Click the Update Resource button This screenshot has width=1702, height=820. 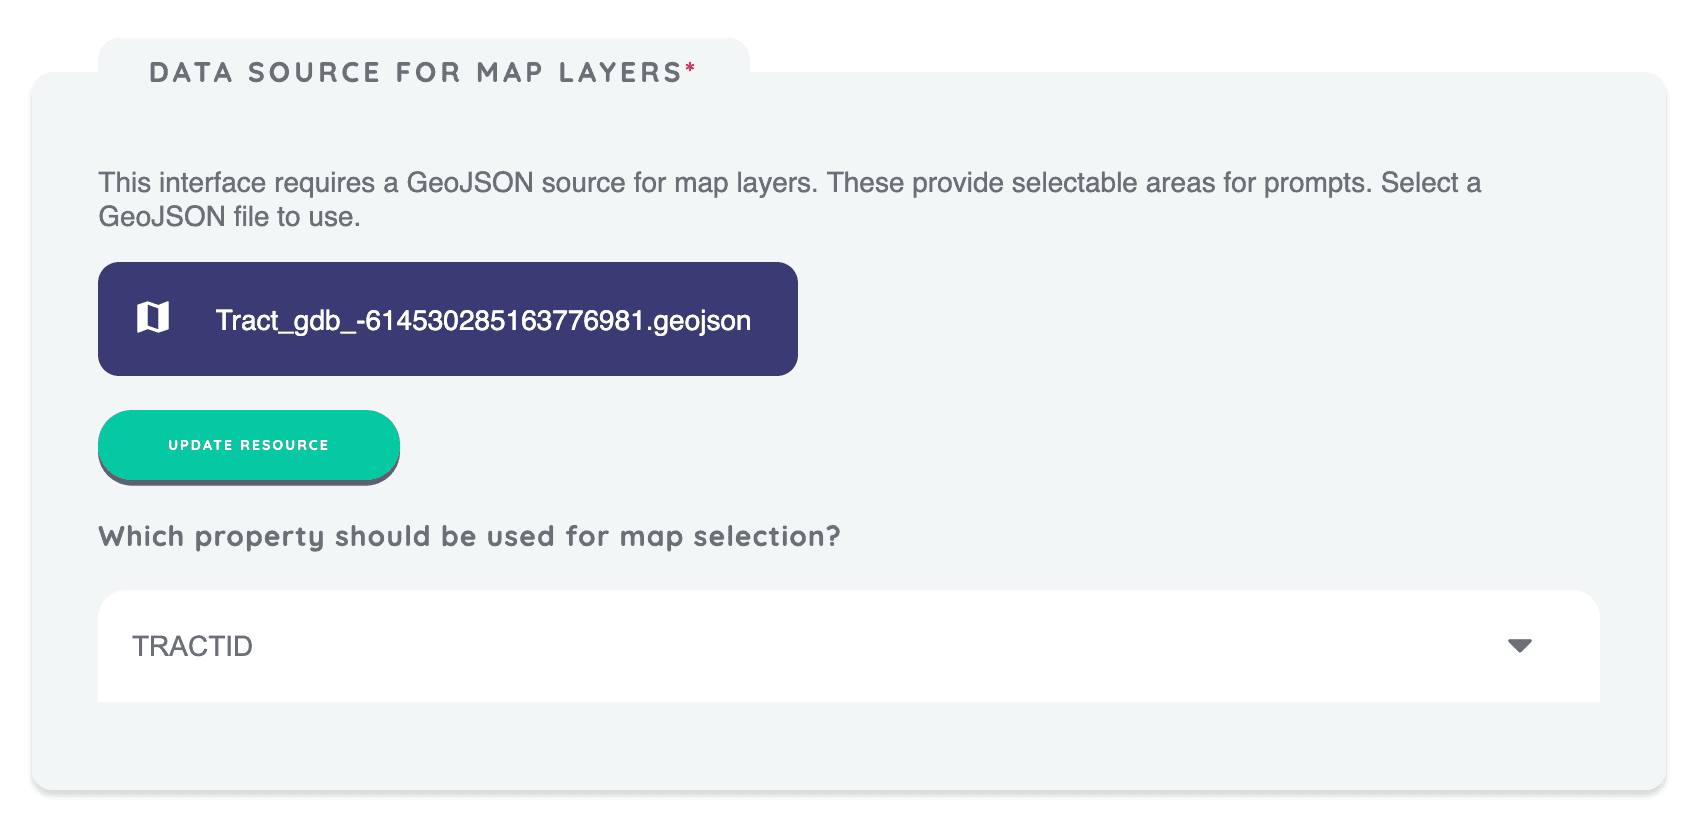[x=248, y=445]
